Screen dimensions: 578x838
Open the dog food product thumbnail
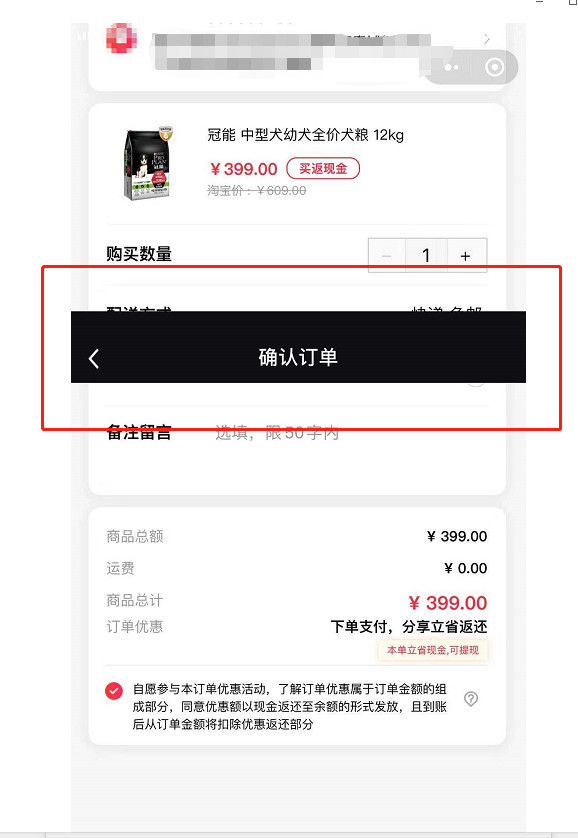tap(147, 163)
